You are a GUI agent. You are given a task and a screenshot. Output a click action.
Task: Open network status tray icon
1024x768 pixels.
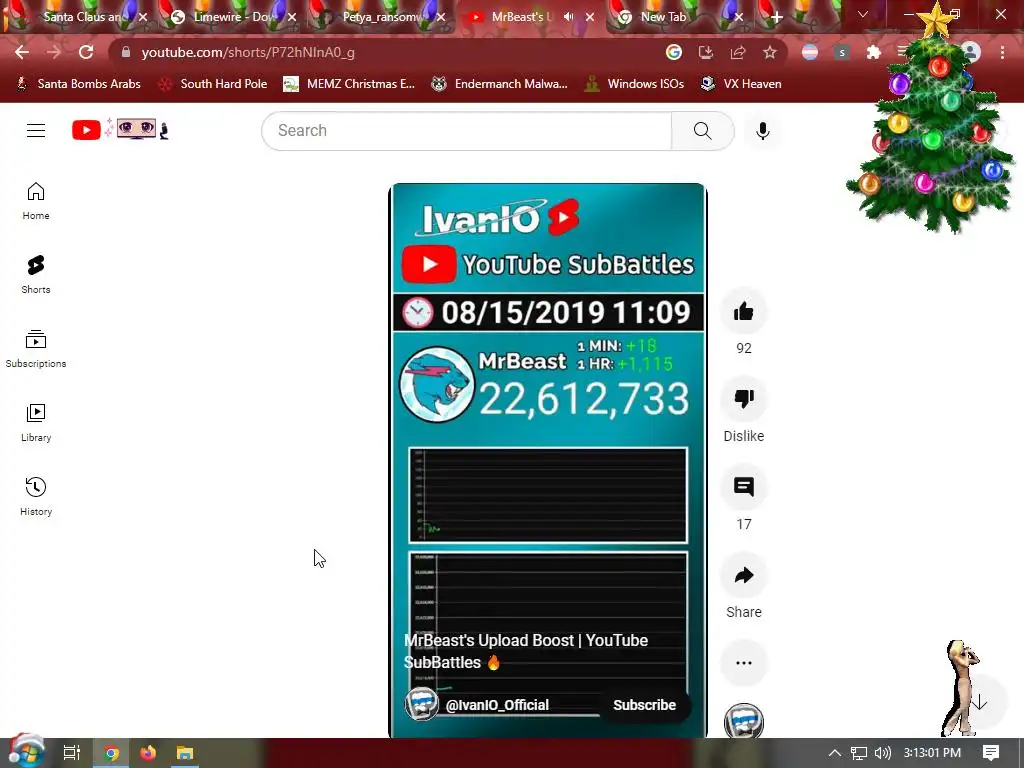[858, 753]
